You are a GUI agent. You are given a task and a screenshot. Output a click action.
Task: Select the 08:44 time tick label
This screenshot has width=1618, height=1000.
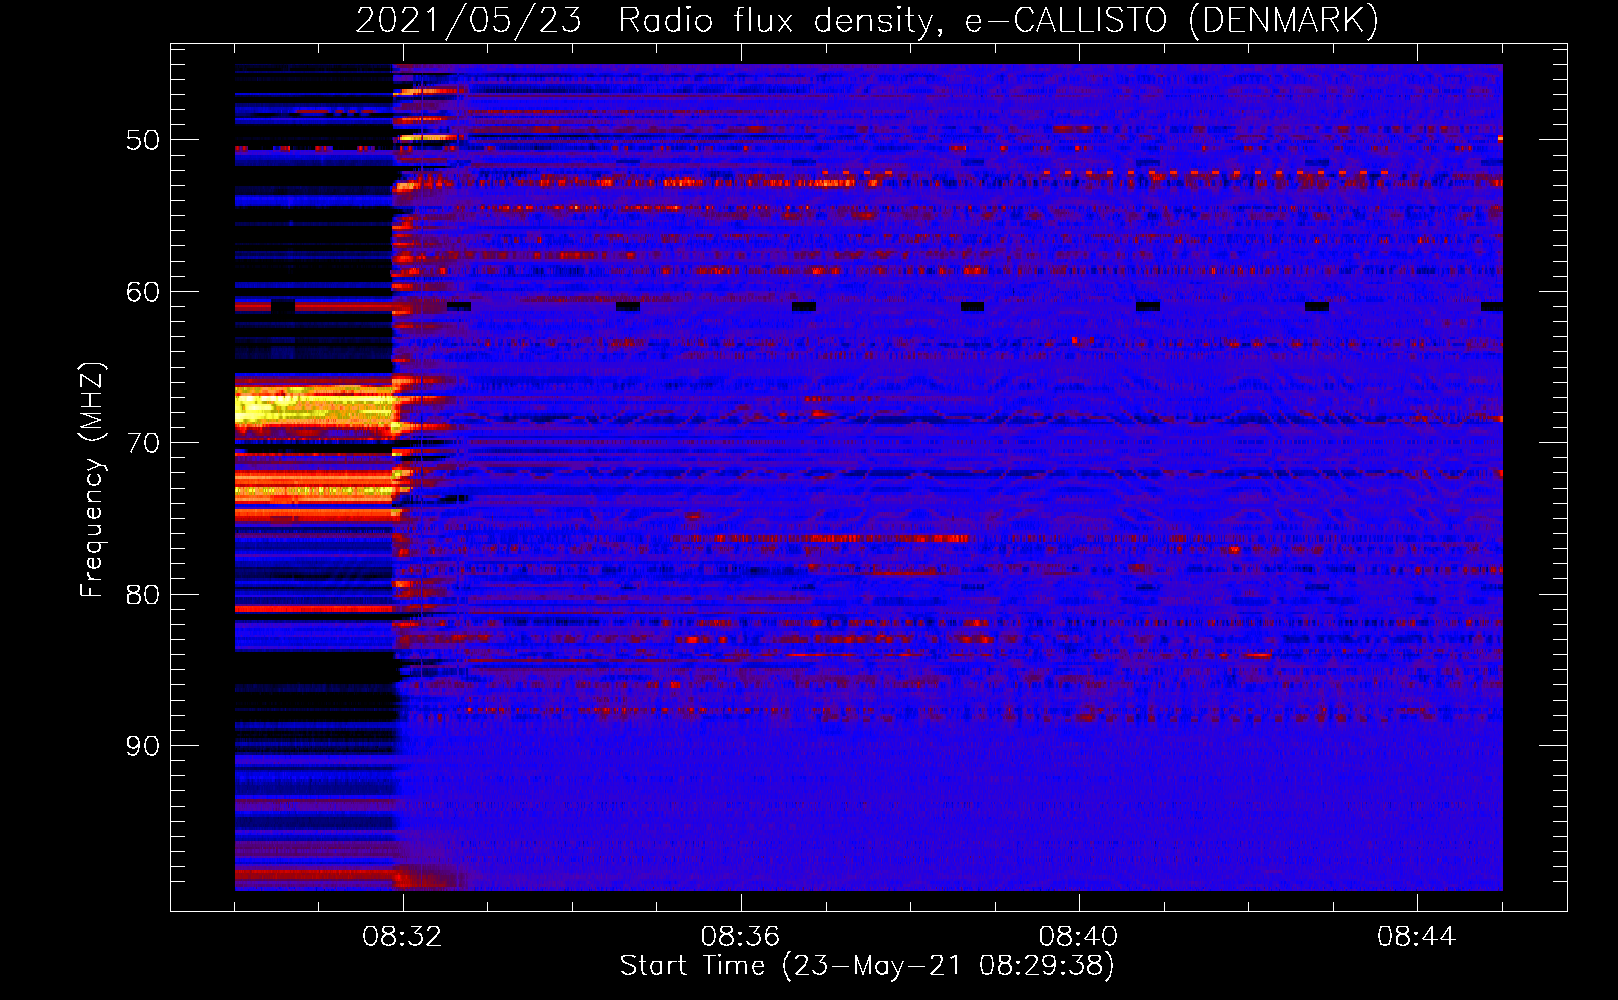coord(1416,937)
